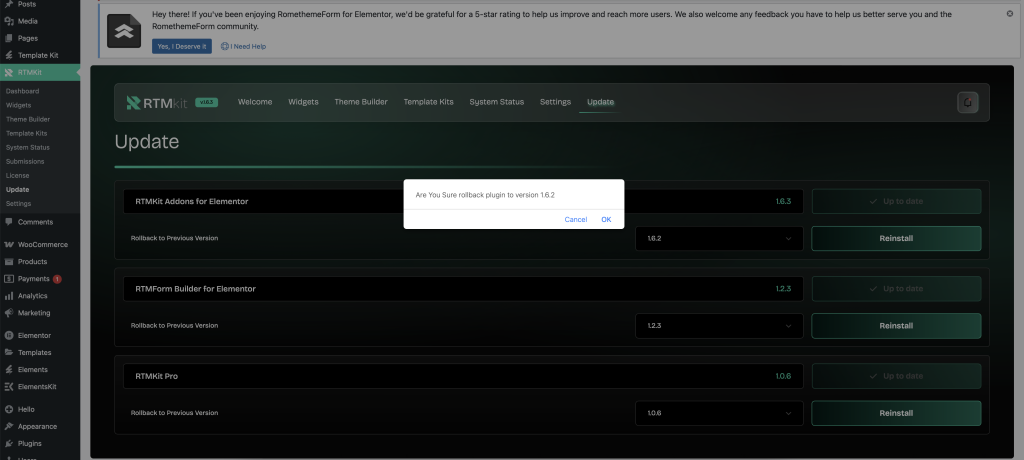The width and height of the screenshot is (1024, 460).
Task: Click the RomethemeForm notice logo
Action: pos(124,31)
